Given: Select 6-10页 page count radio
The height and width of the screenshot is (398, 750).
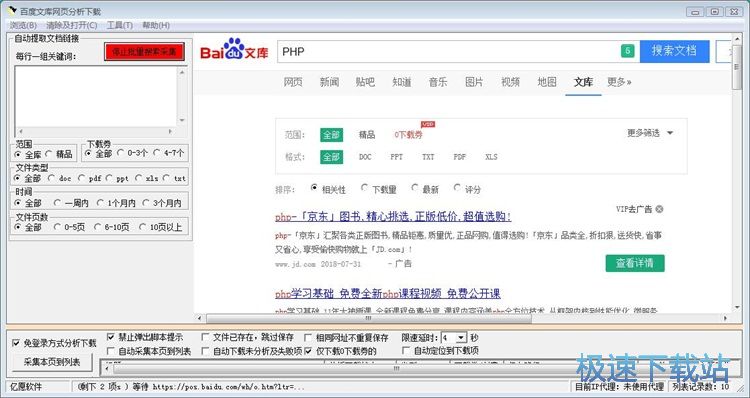Looking at the screenshot, I should (111, 227).
